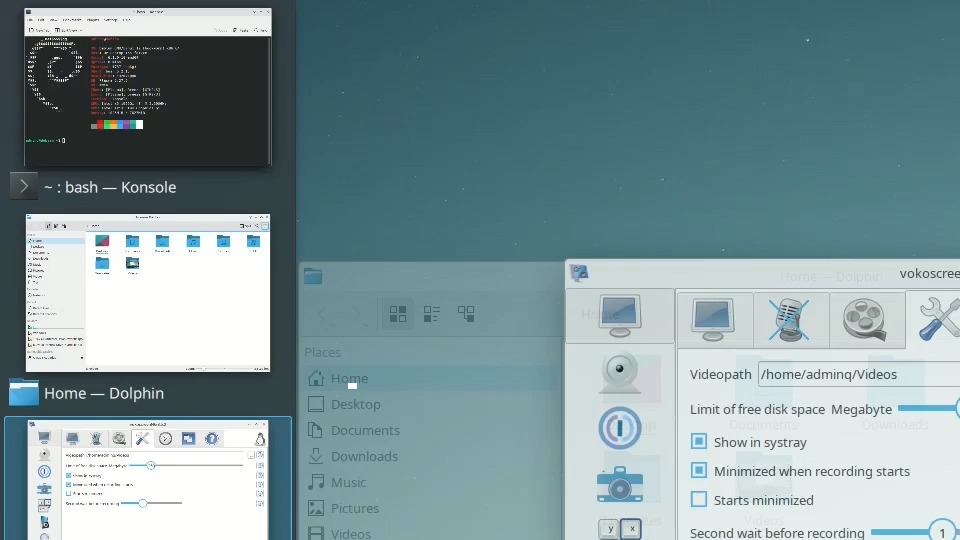Switch to the monitor screen capture tab
The width and height of the screenshot is (960, 540).
point(715,318)
